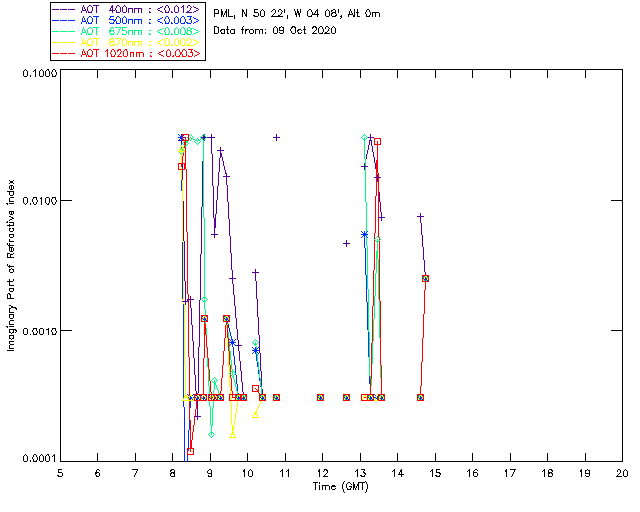Click the x-axis tick label 10

[x=247, y=473]
